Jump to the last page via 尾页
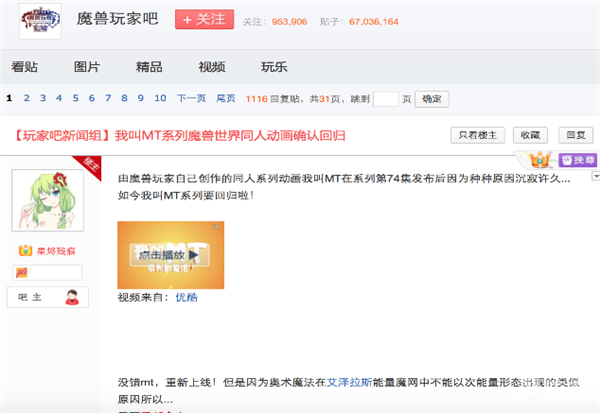This screenshot has height=413, width=600. [226, 98]
